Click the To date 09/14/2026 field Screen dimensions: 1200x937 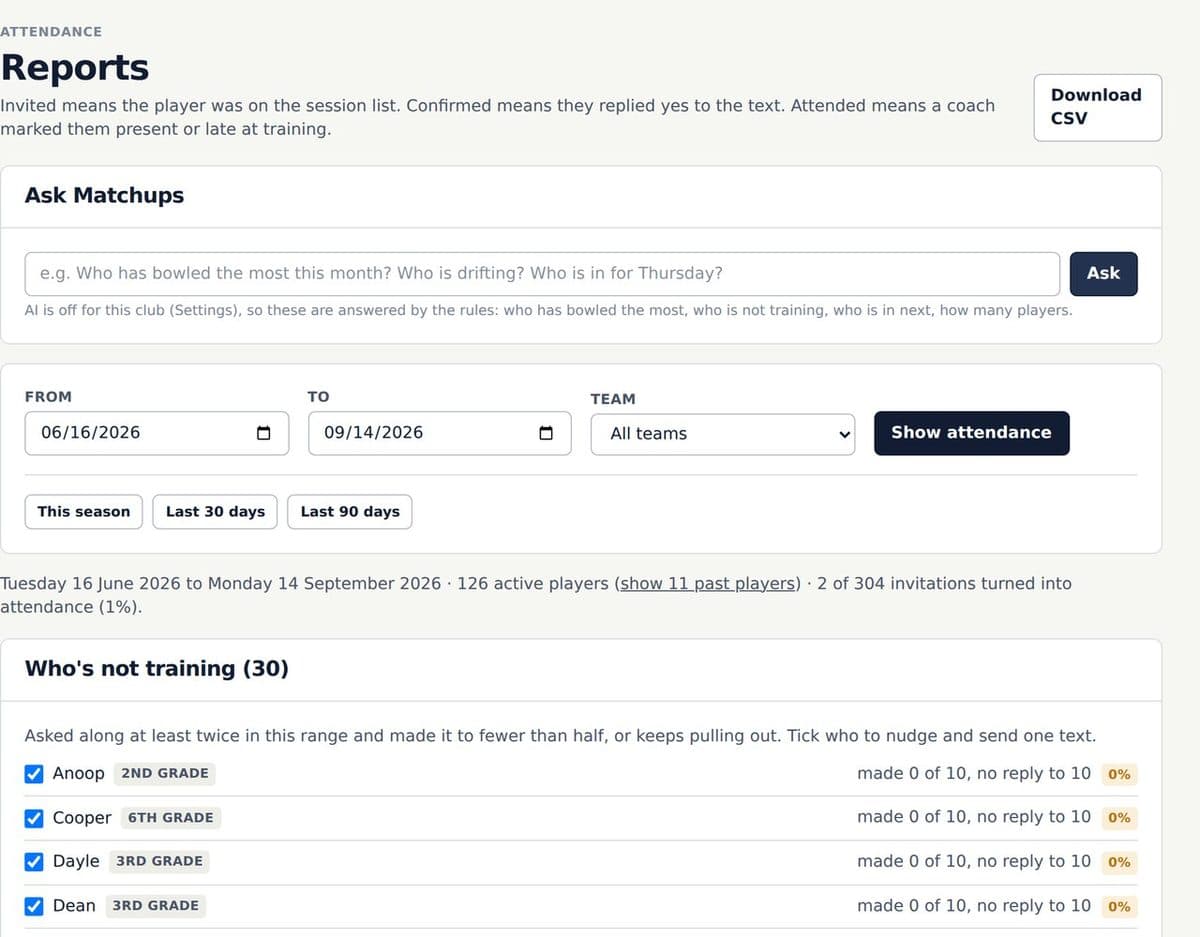coord(440,433)
